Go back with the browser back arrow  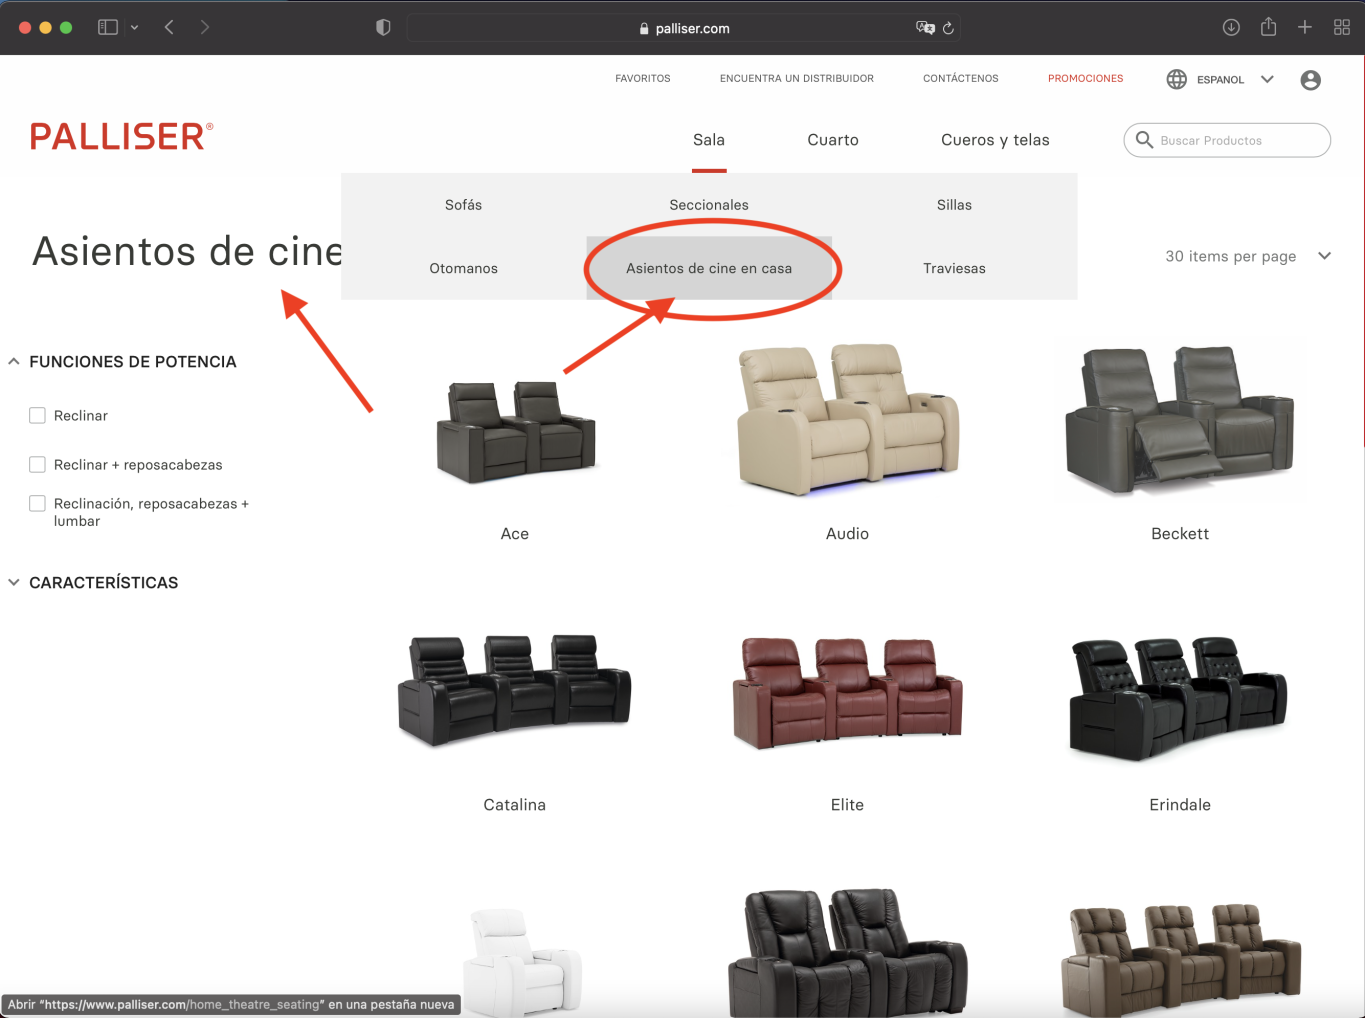pyautogui.click(x=169, y=27)
